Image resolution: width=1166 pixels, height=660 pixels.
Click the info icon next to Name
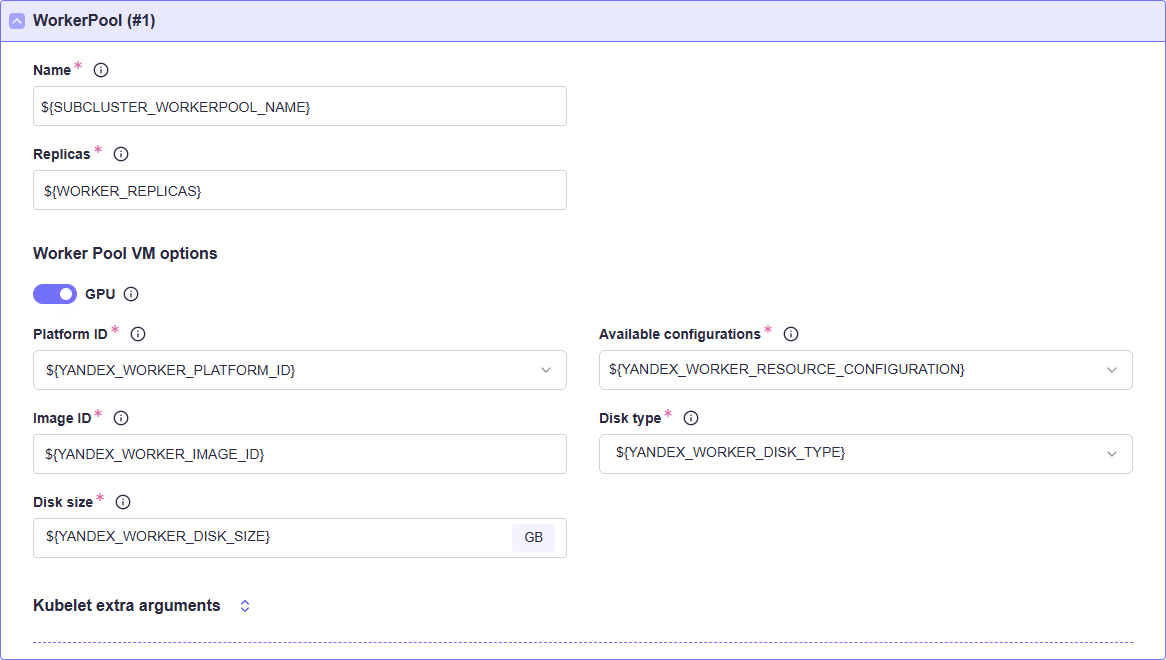pyautogui.click(x=101, y=70)
